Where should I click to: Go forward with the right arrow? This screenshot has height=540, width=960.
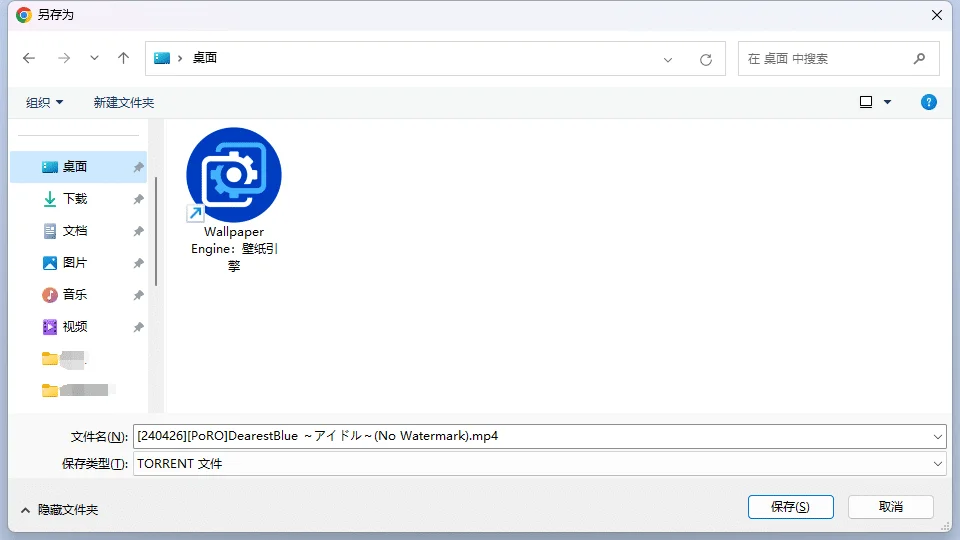(64, 58)
